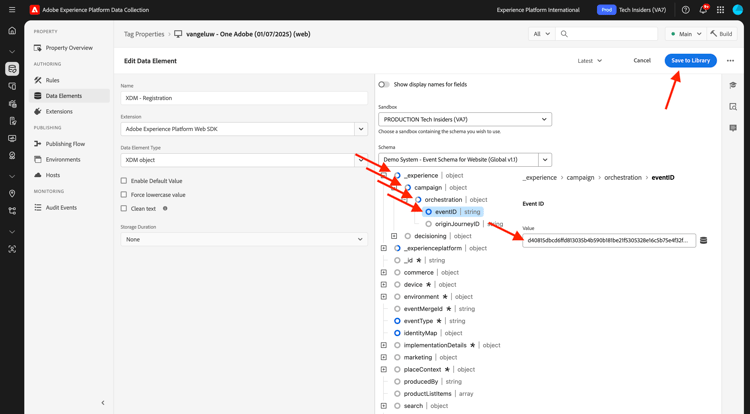Screen dimensions: 750x414
Task: Open Property Overview in sidebar
Action: [69, 48]
